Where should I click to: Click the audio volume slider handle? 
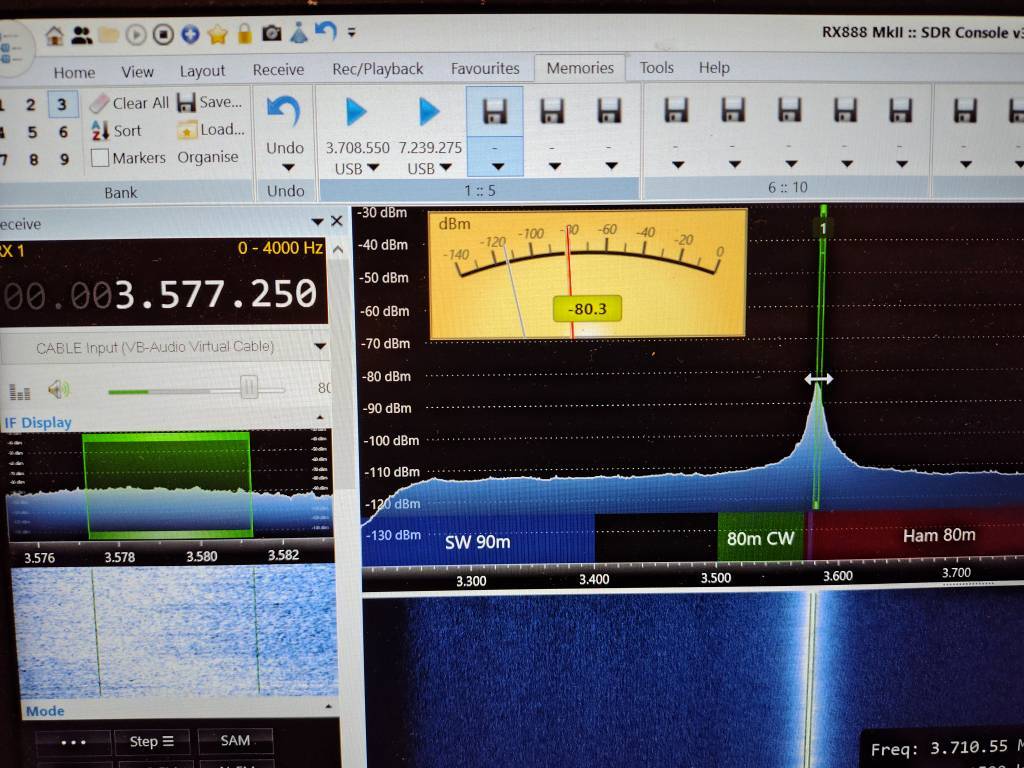tap(249, 388)
